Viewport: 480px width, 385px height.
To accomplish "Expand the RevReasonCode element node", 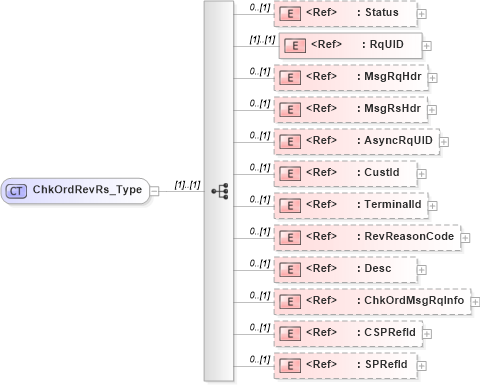I will point(465,238).
